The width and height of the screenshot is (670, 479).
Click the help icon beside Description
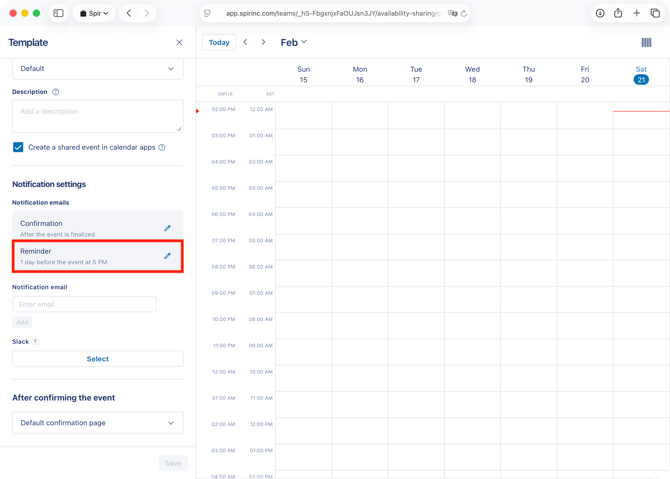click(x=55, y=92)
